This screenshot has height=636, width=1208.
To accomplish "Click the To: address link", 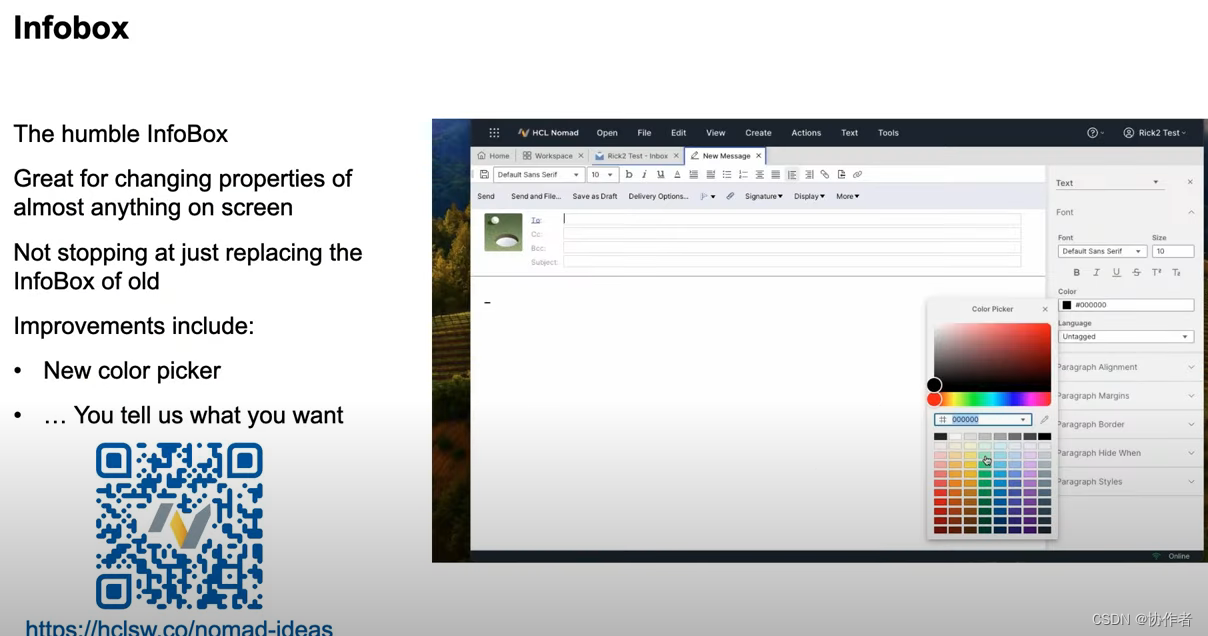I will tap(536, 220).
